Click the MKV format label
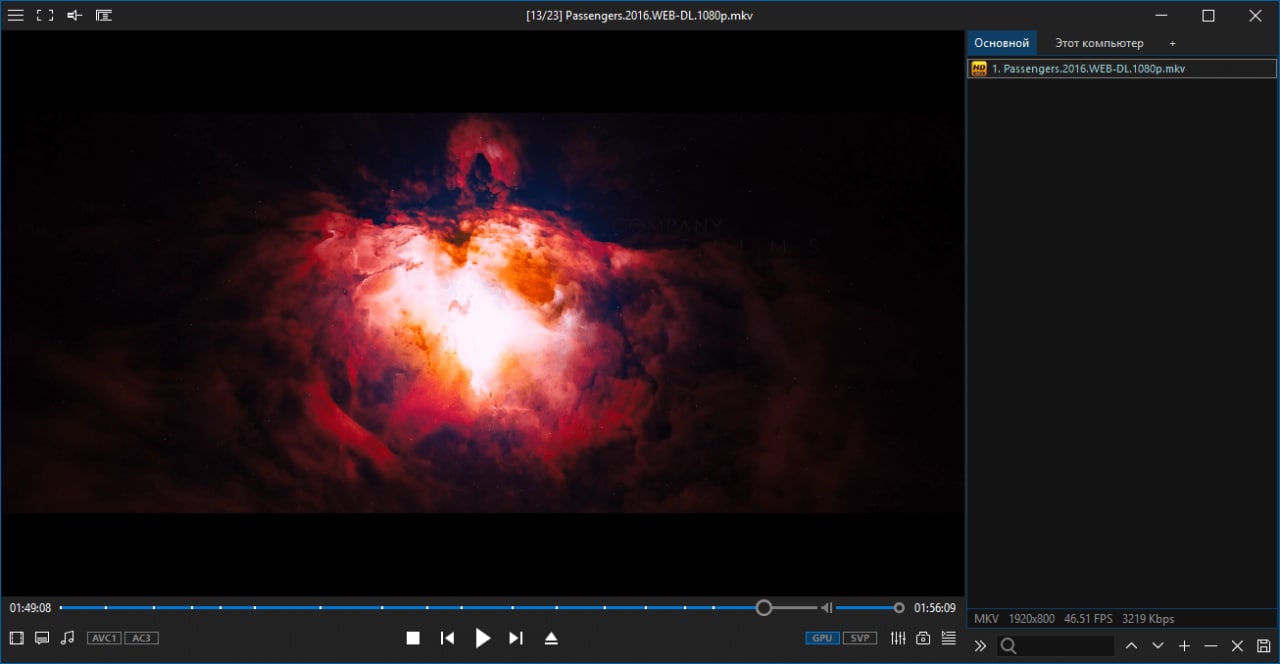 tap(986, 619)
